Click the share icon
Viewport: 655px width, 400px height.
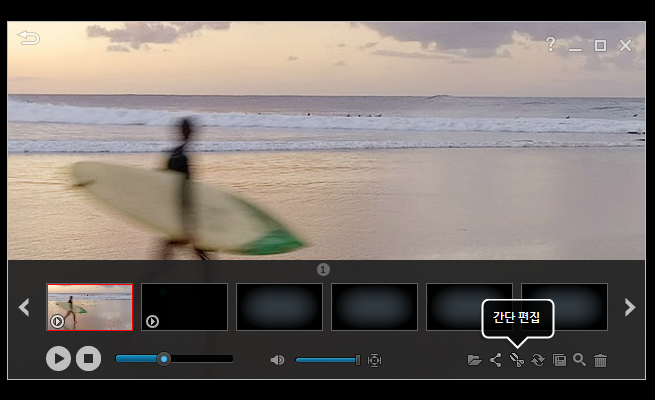pyautogui.click(x=496, y=360)
